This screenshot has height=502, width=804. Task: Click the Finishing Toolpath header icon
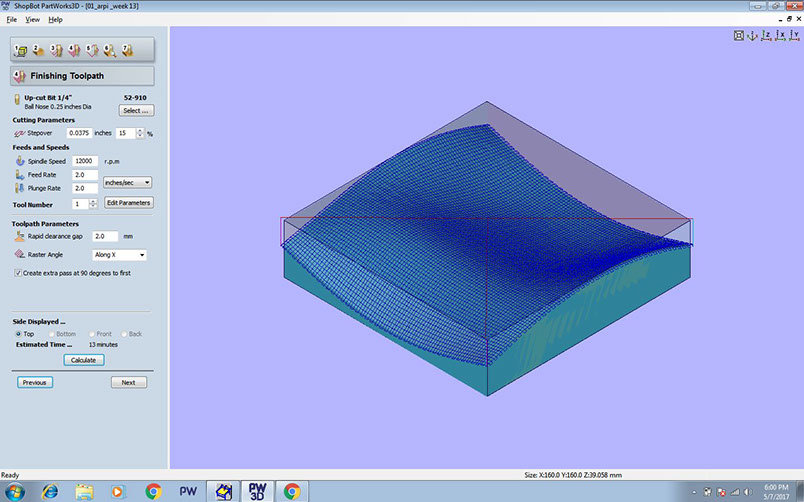pos(19,76)
